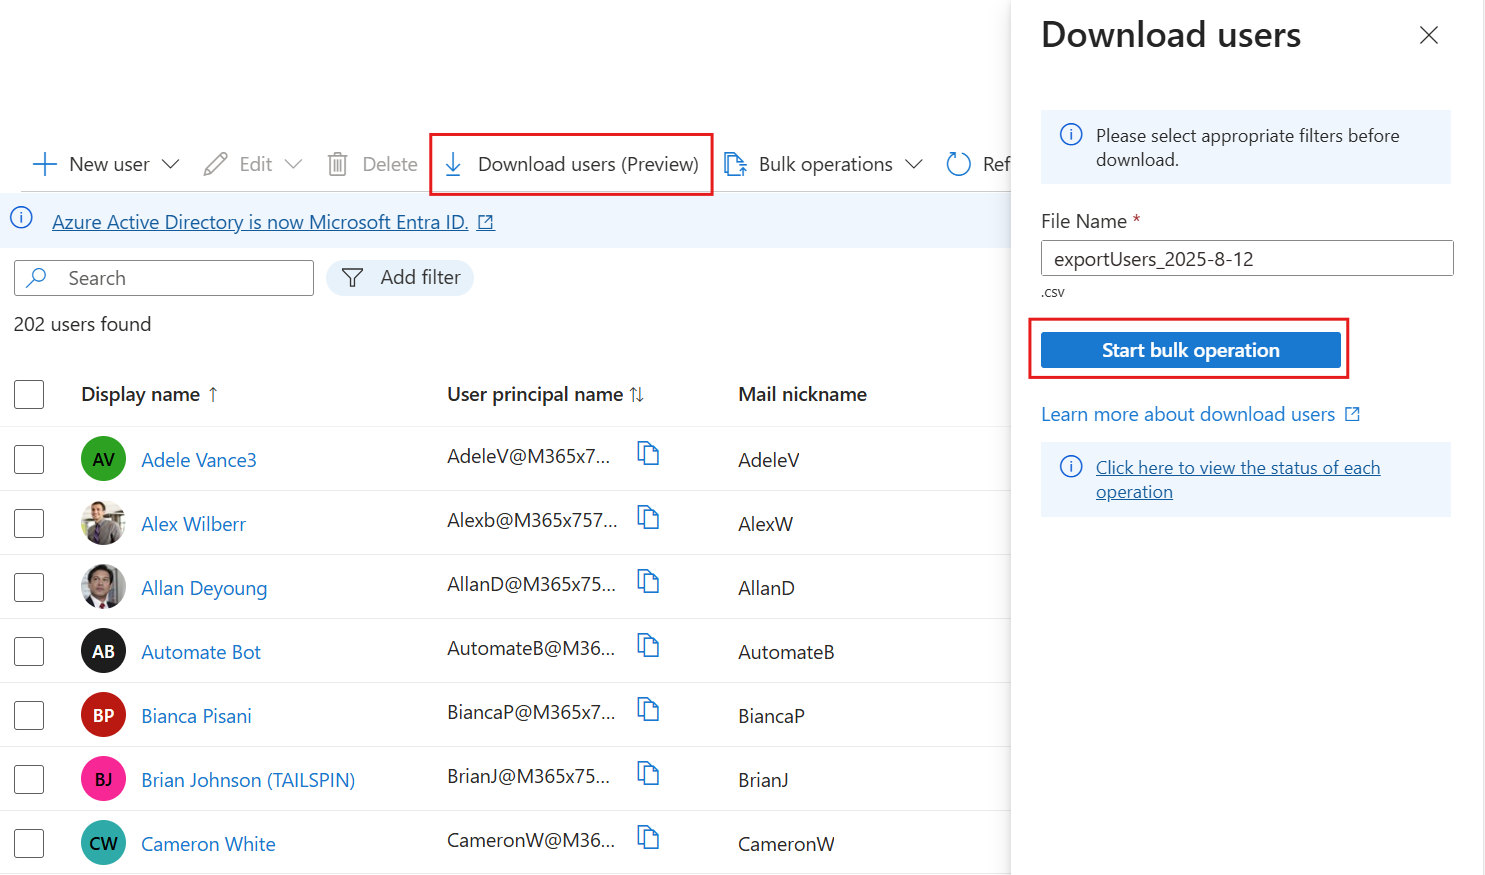The image size is (1485, 875).
Task: Expand the Bulk operations dropdown
Action: pos(915,164)
